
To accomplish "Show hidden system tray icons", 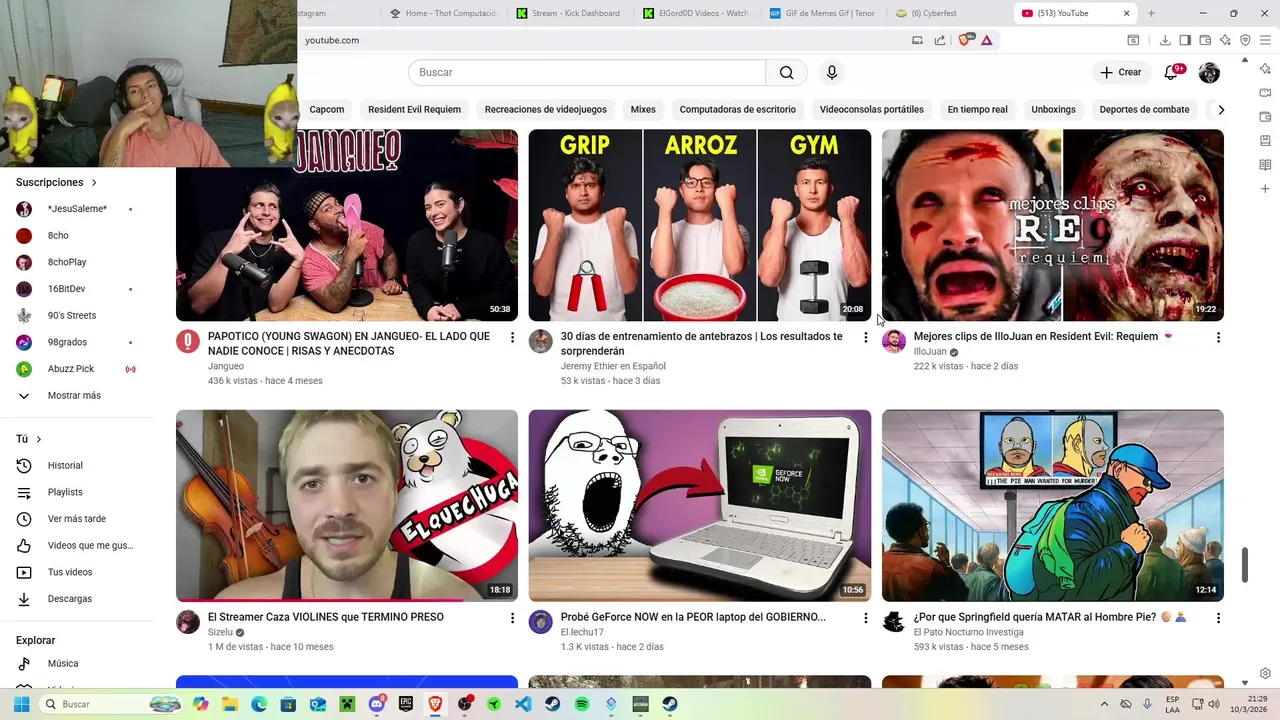I will point(1104,704).
